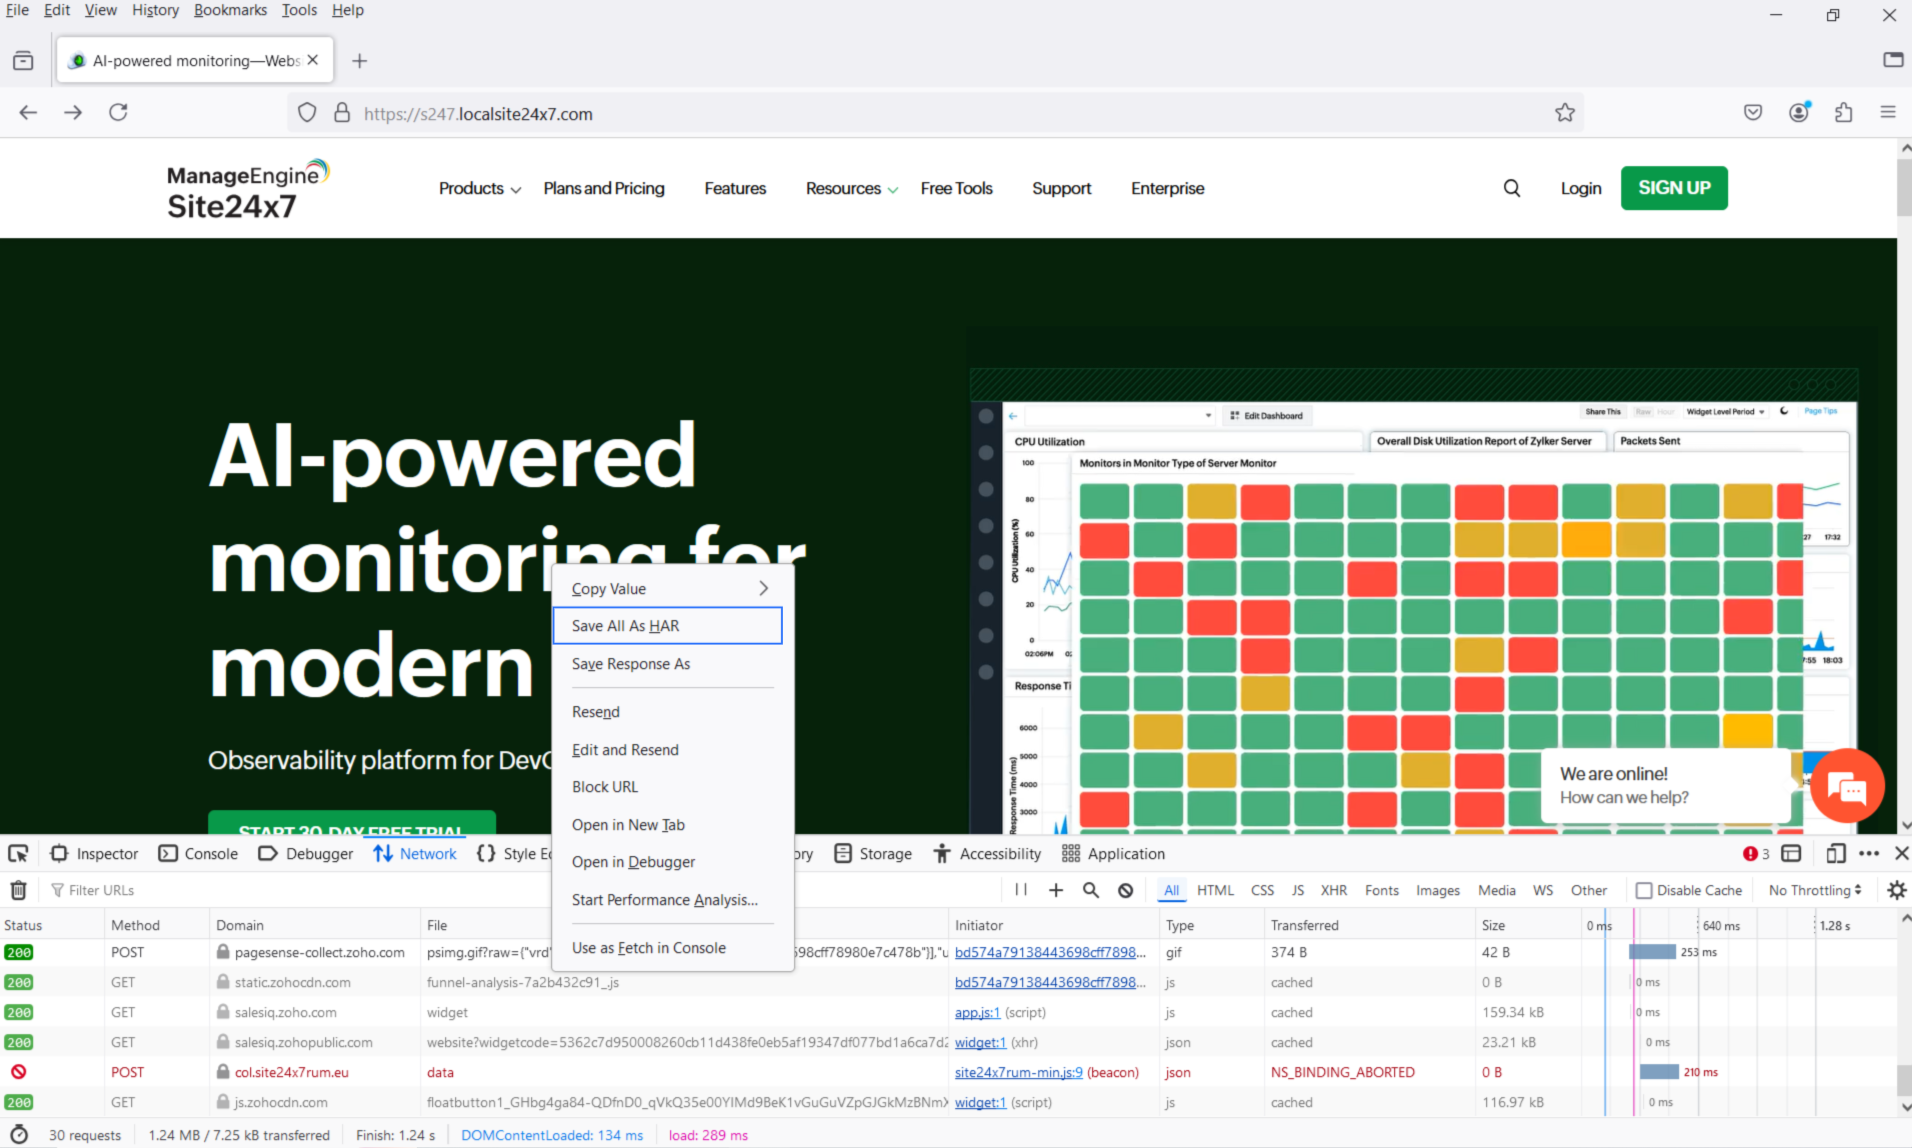The width and height of the screenshot is (1912, 1148).
Task: Pause network recording in DevTools
Action: click(x=1021, y=890)
